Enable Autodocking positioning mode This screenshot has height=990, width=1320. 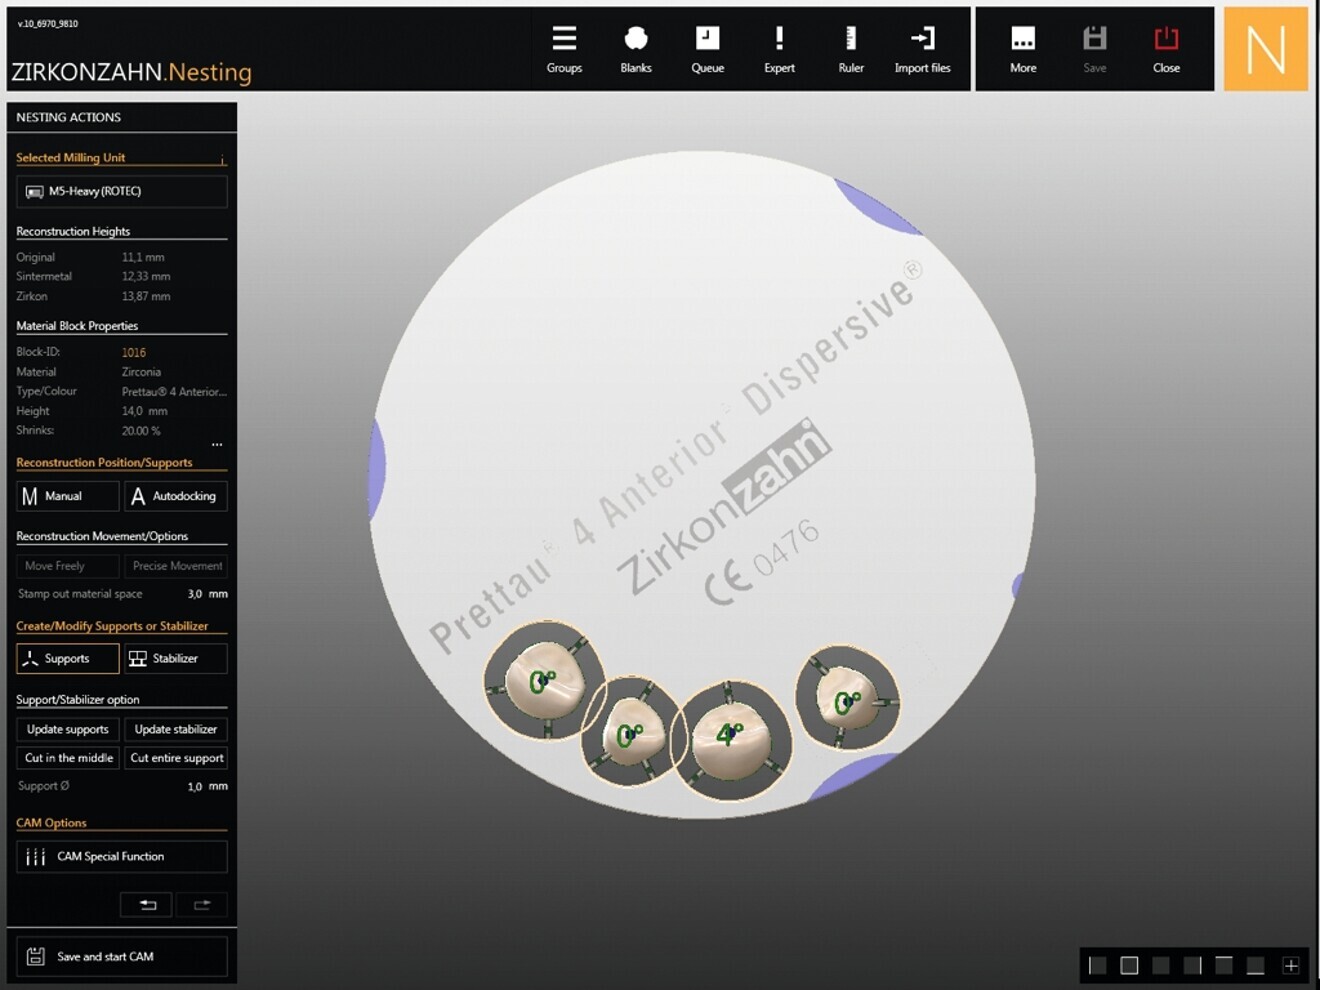coord(175,496)
